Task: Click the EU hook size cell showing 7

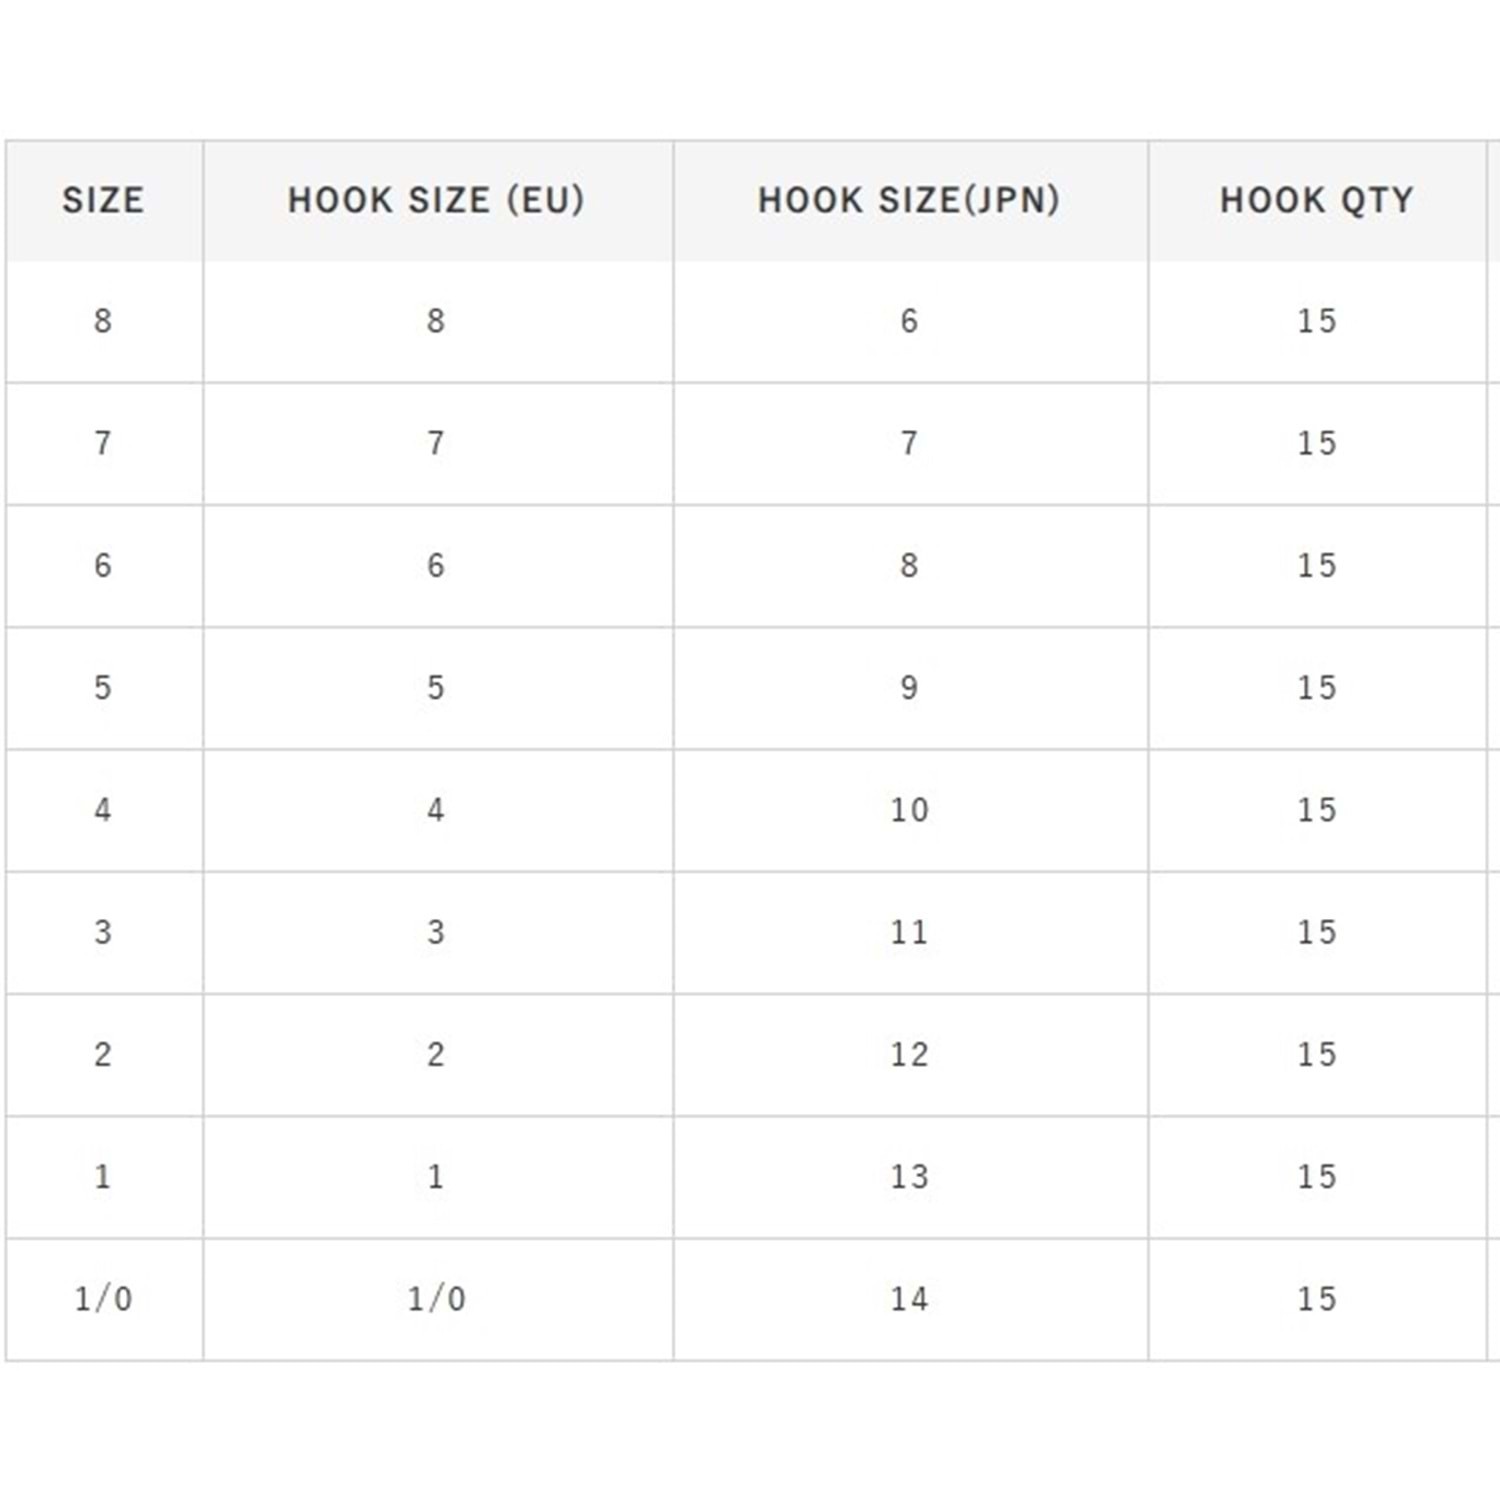Action: [x=436, y=443]
